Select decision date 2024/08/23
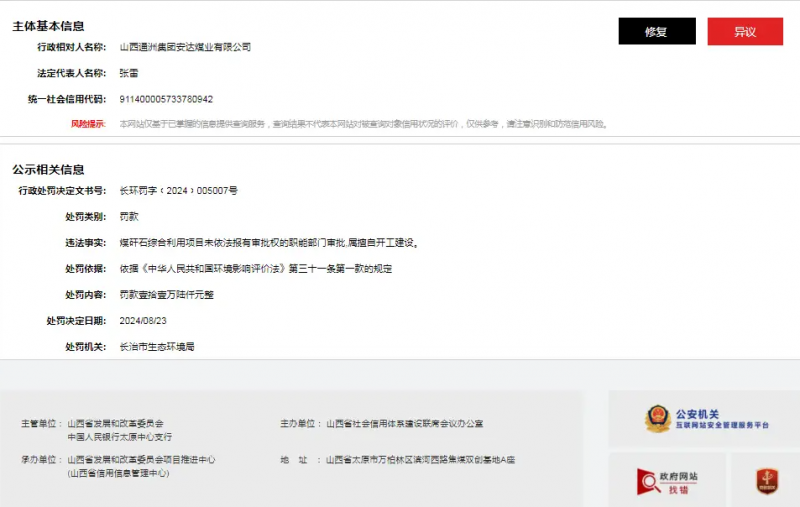Image resolution: width=800 pixels, height=507 pixels. point(143,321)
